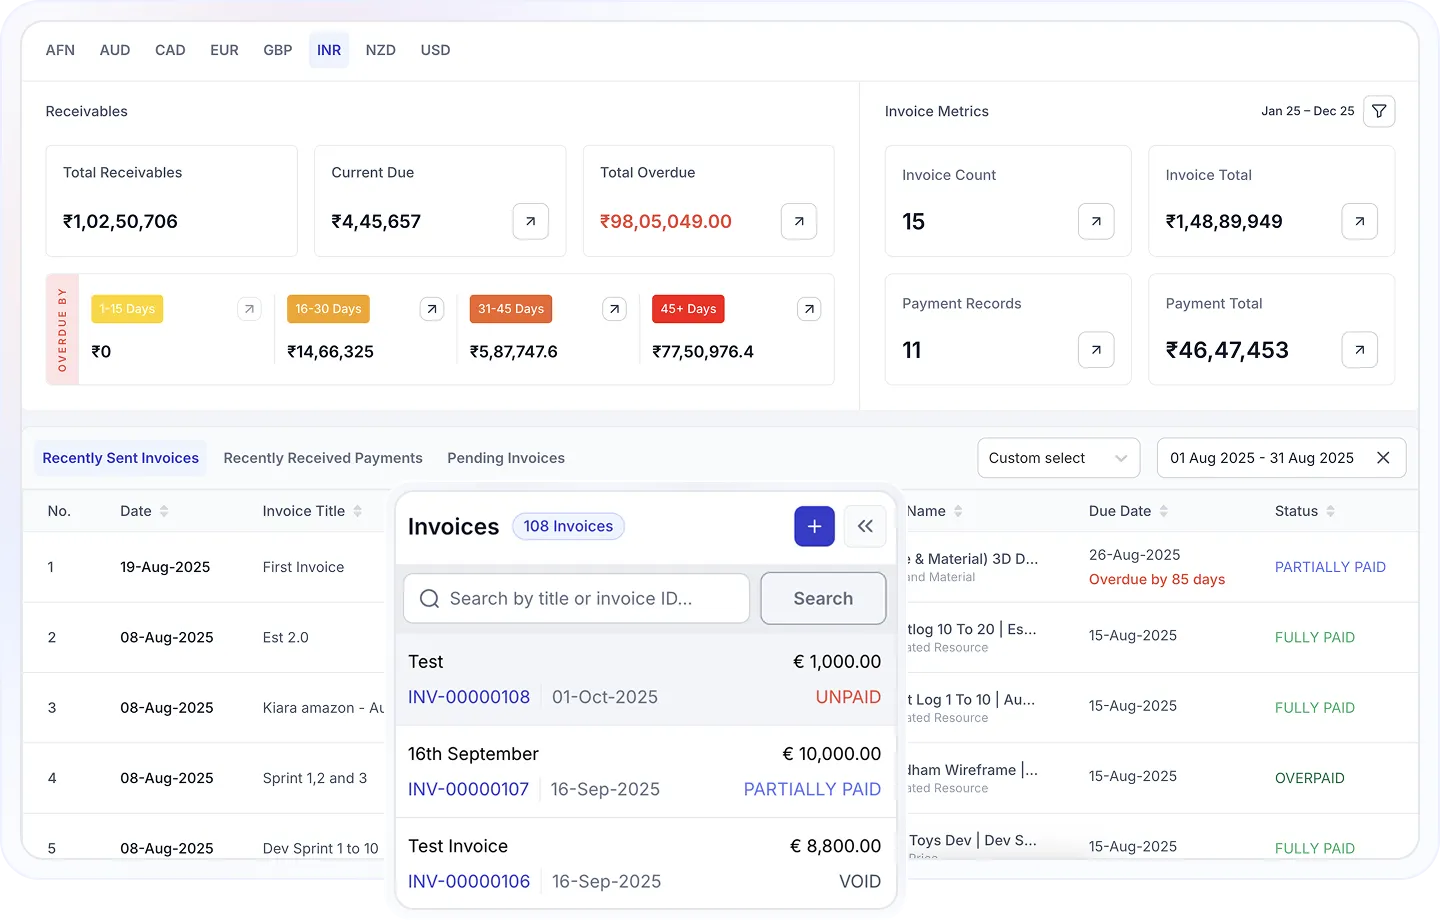Open invoice INV-00000108
The image size is (1440, 920).
(469, 697)
